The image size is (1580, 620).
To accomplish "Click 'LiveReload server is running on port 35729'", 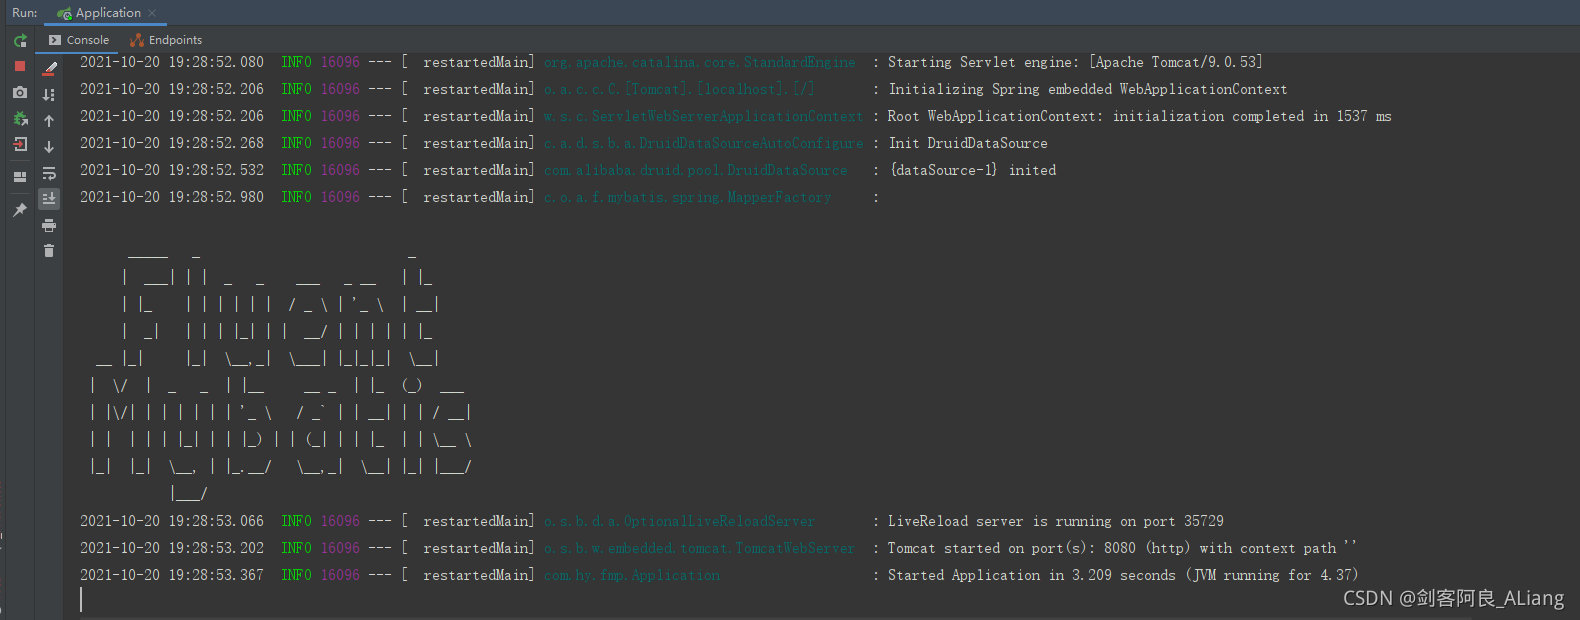I will pyautogui.click(x=1056, y=521).
